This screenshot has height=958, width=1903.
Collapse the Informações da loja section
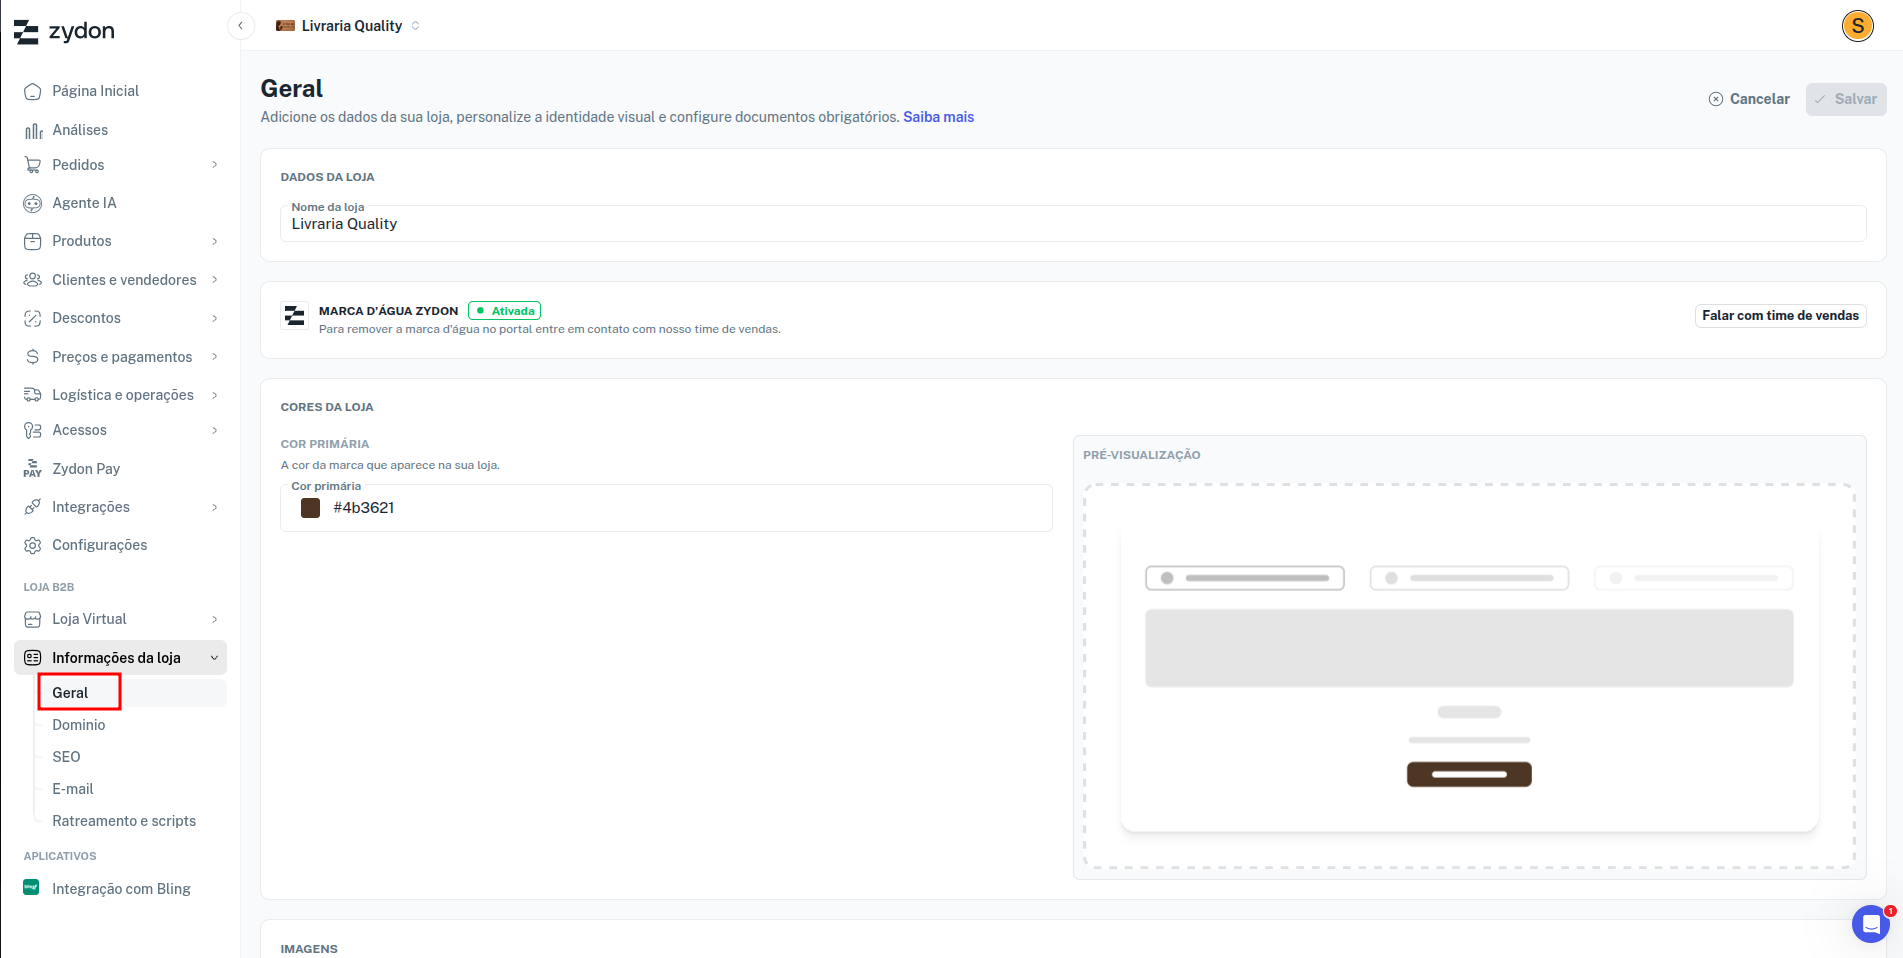click(x=214, y=658)
